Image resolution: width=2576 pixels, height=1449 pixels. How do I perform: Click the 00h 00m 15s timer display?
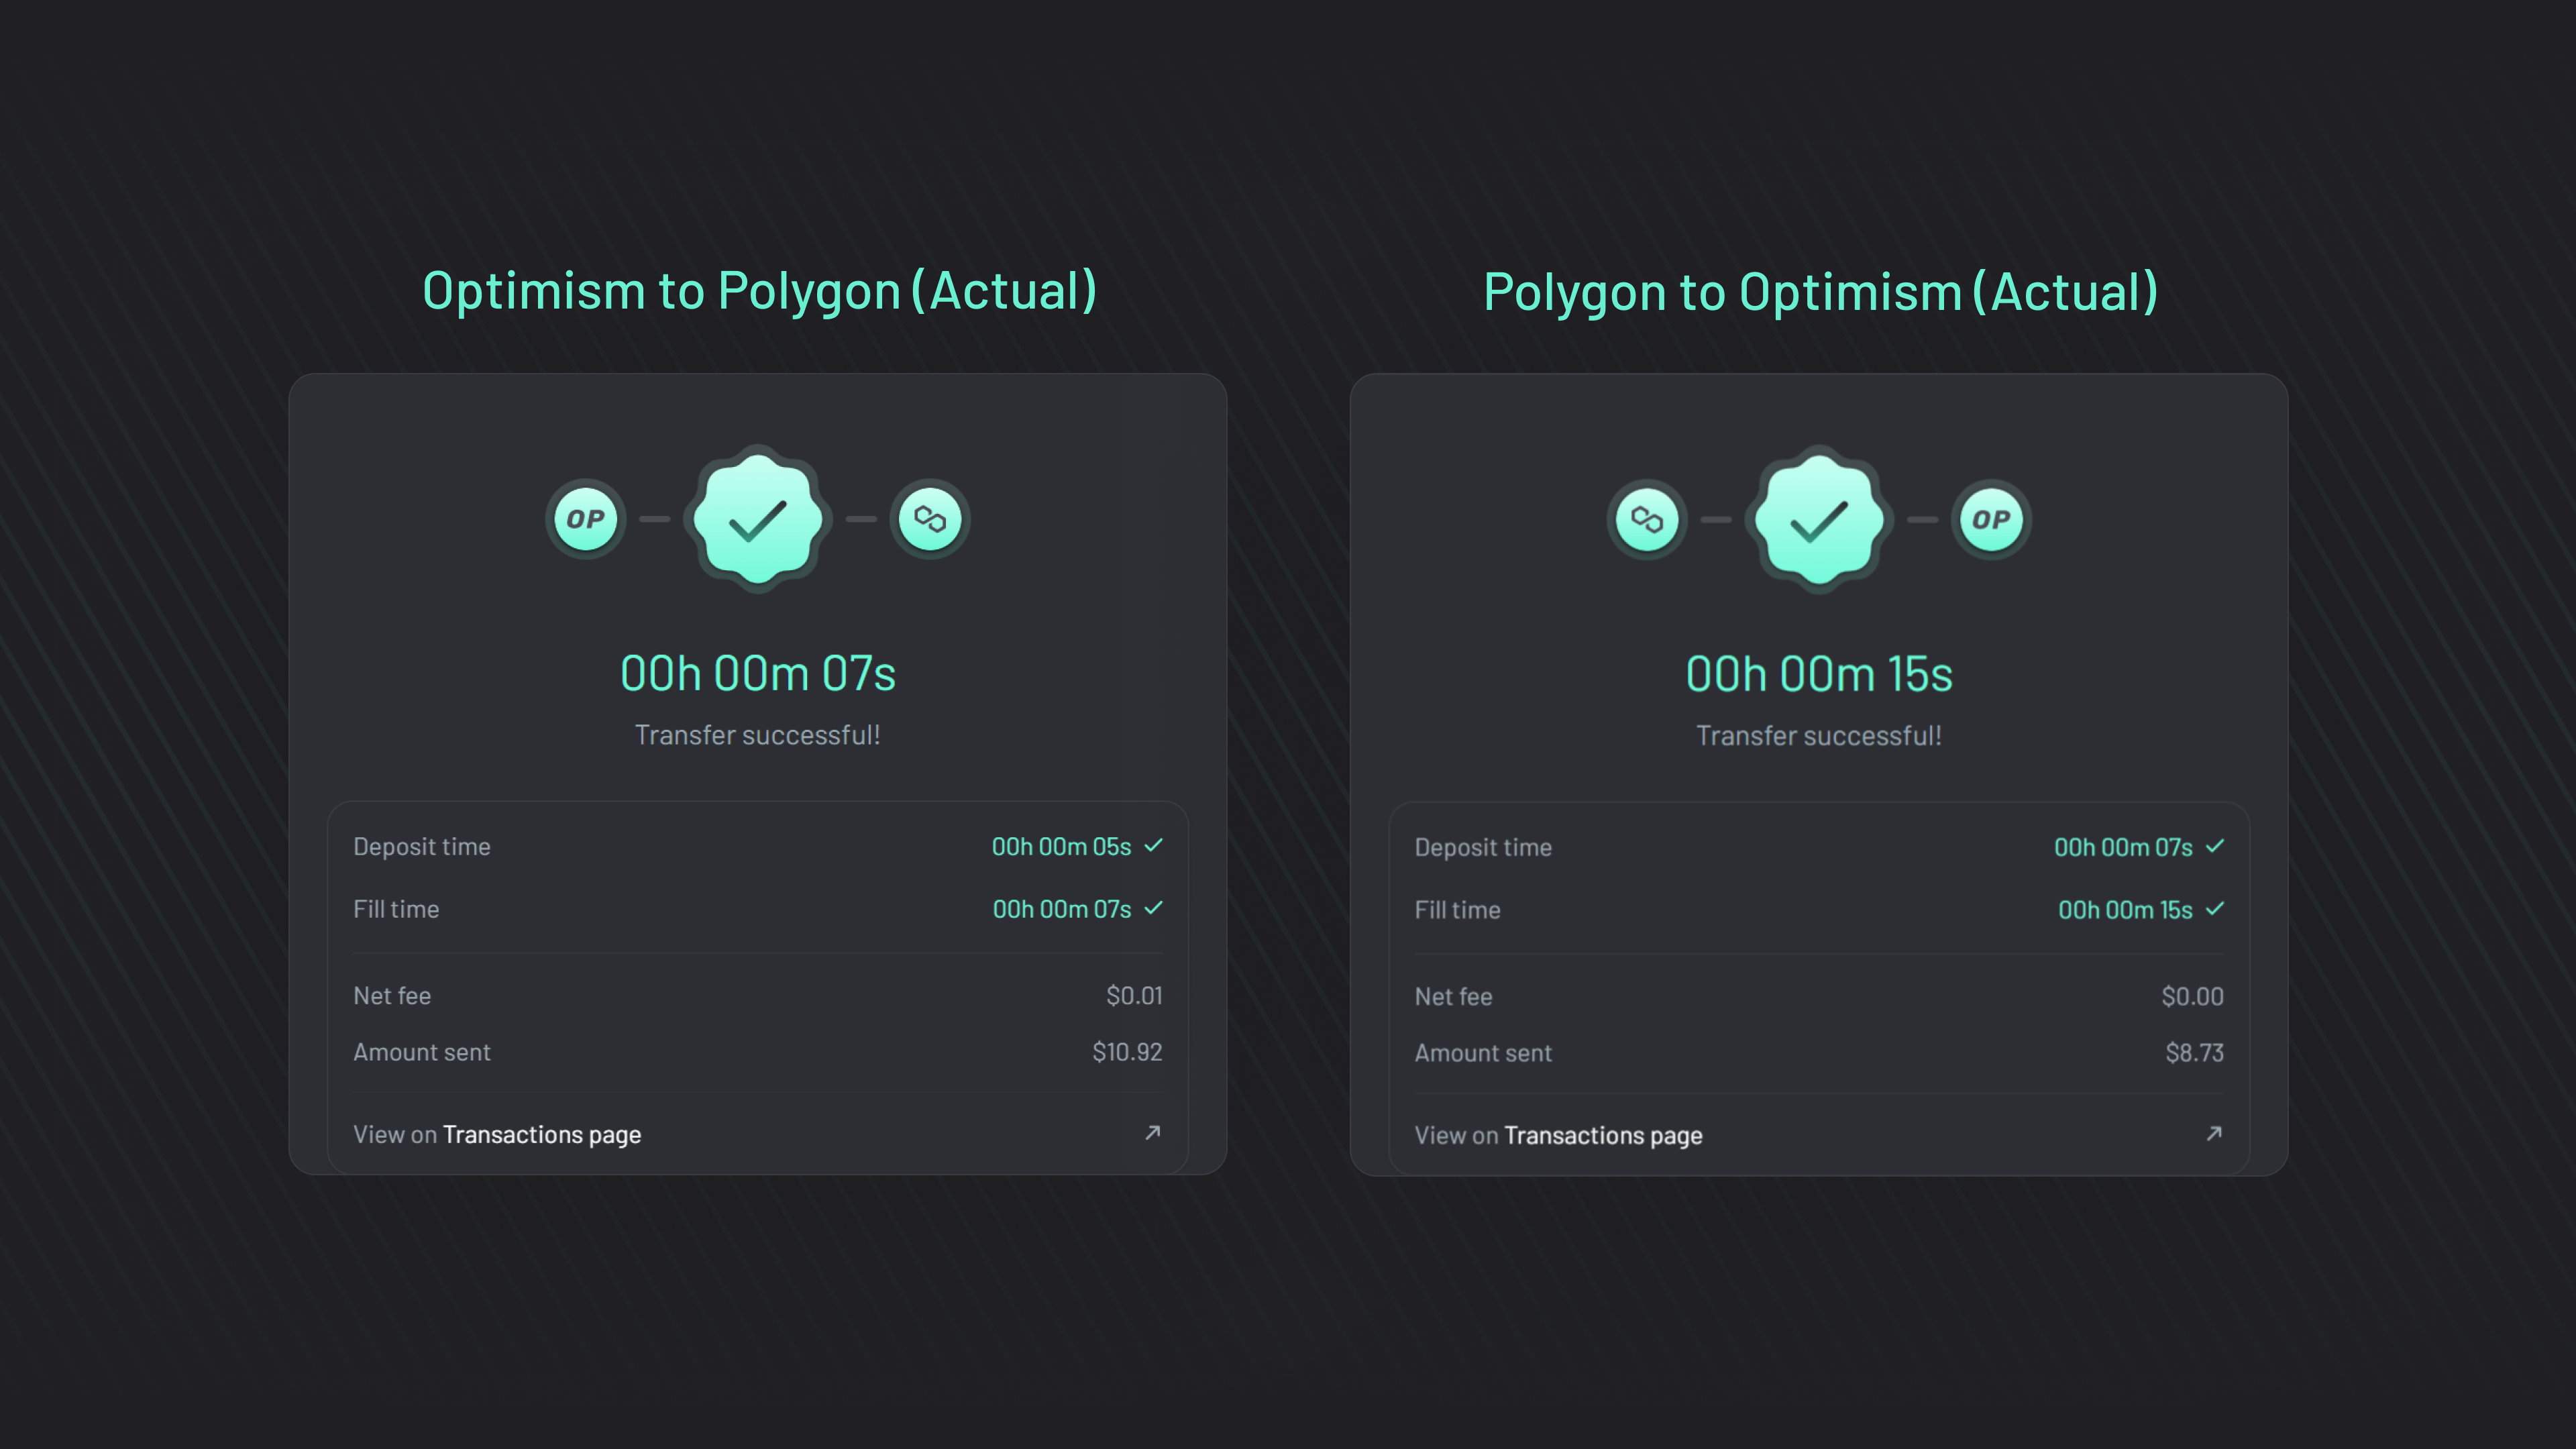pos(1818,672)
